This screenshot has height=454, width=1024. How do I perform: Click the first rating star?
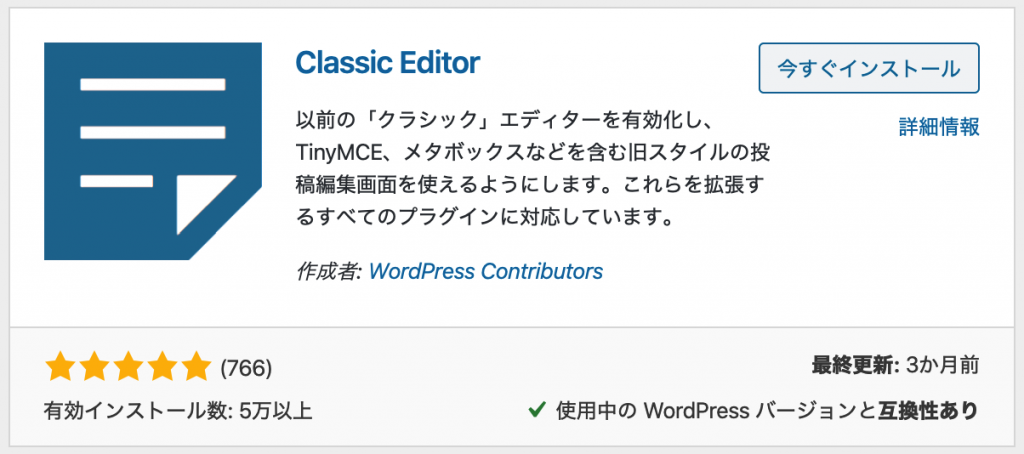click(60, 367)
